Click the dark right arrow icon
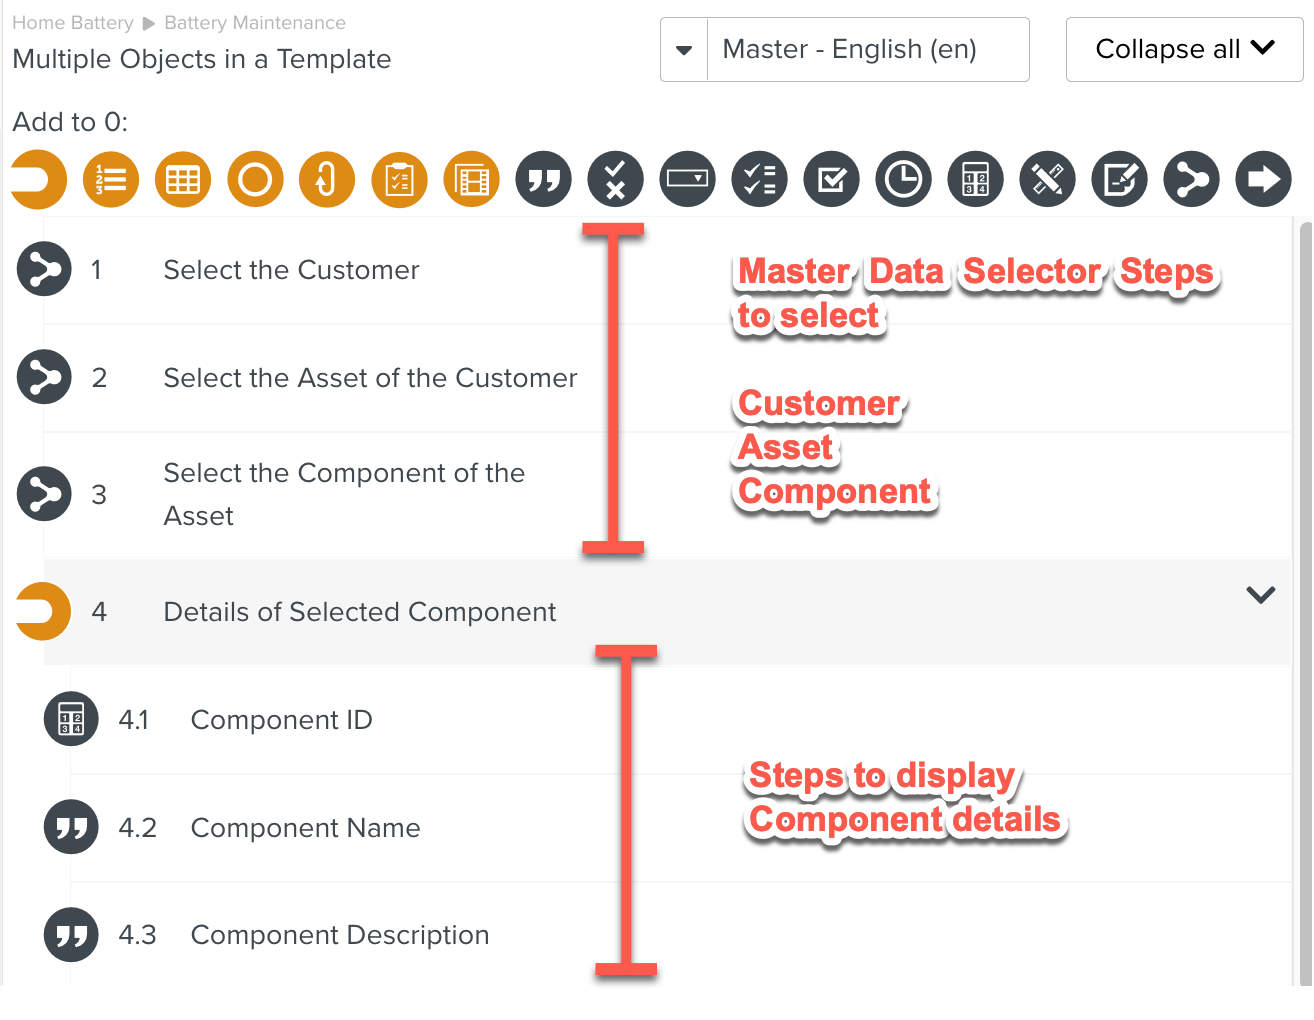1314x1020 pixels. (1263, 180)
